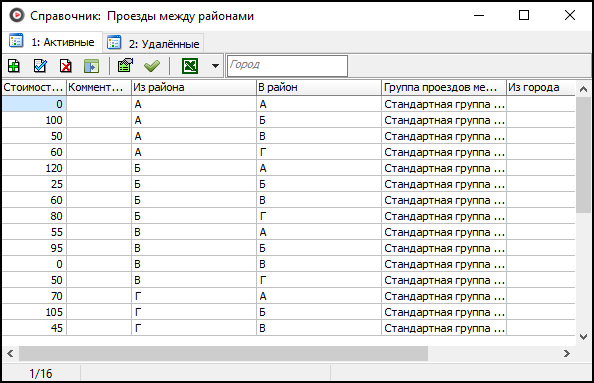Viewport: 594px width, 383px height.
Task: Click the move-to-group panel icon in toolbar
Action: (x=91, y=66)
